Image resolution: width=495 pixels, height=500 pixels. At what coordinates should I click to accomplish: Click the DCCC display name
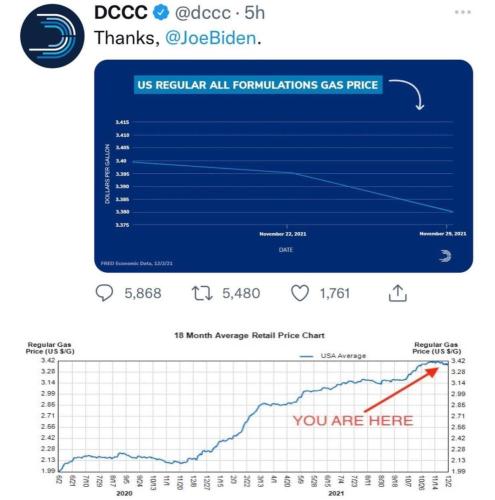coord(121,13)
